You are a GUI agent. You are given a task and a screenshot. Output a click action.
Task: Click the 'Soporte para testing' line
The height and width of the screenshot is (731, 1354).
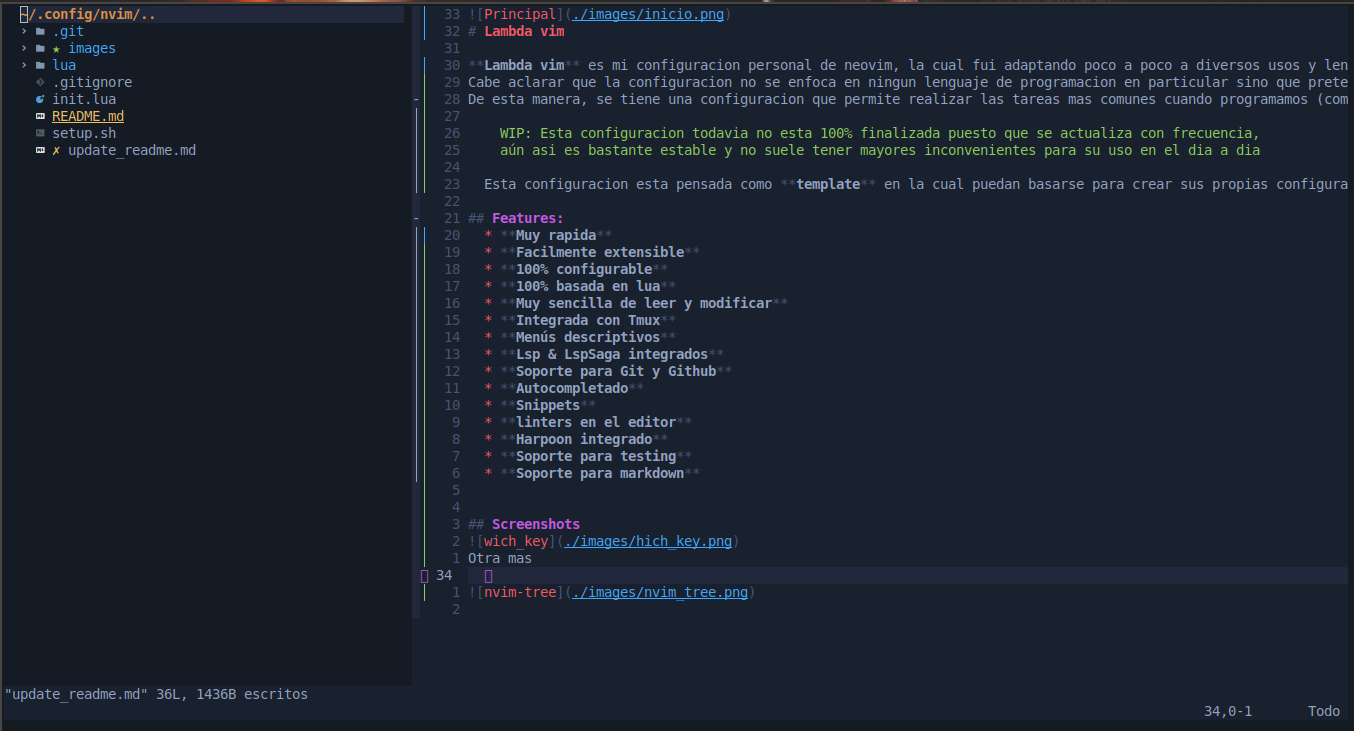coord(588,456)
